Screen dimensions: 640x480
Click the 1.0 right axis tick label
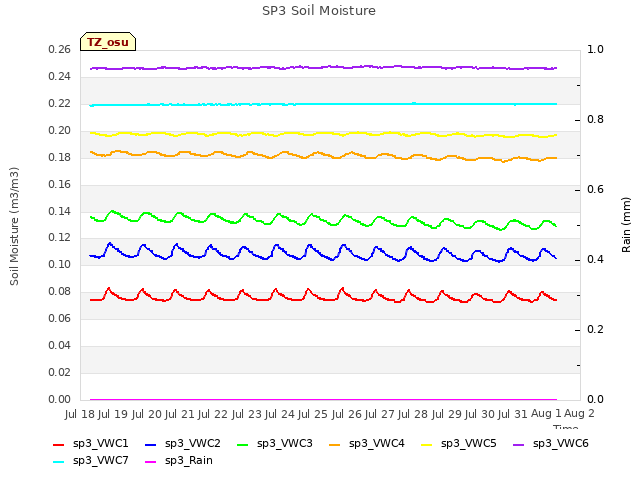pyautogui.click(x=595, y=49)
